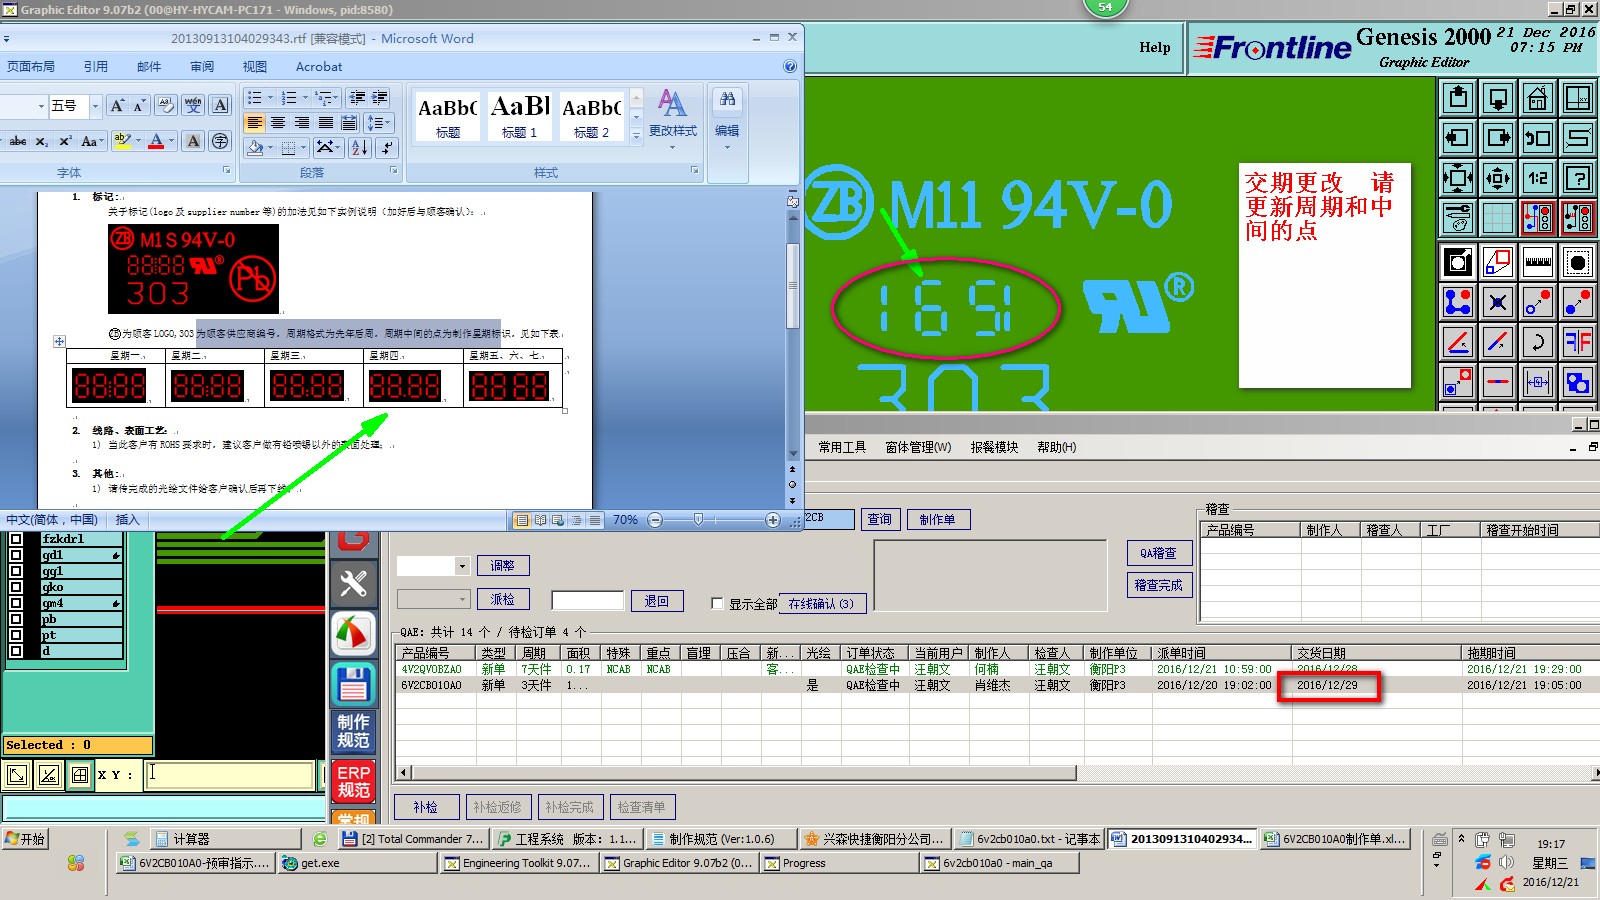The image size is (1600, 900).
Task: Select the ruler measurement tool icon
Action: 1538,262
